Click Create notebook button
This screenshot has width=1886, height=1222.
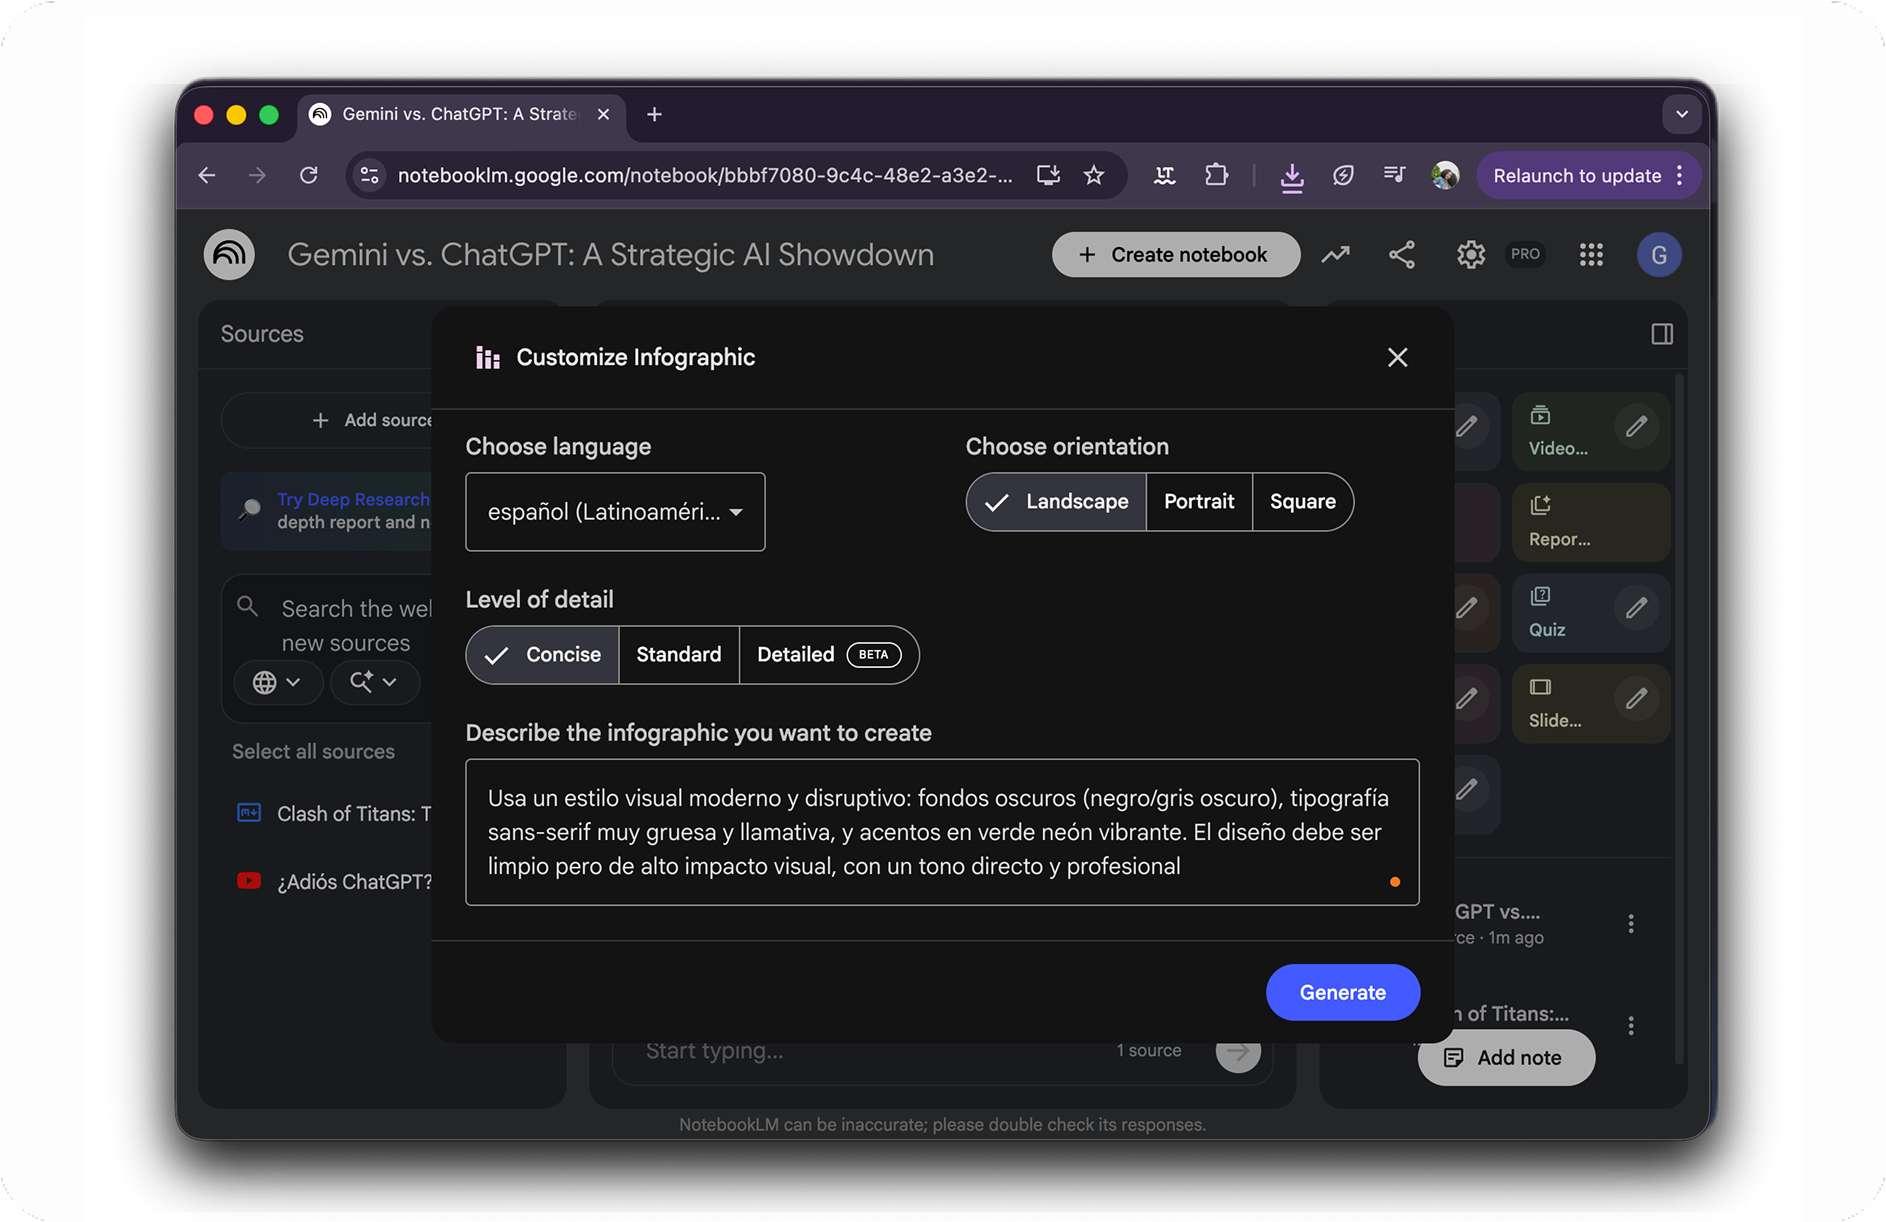(x=1175, y=255)
